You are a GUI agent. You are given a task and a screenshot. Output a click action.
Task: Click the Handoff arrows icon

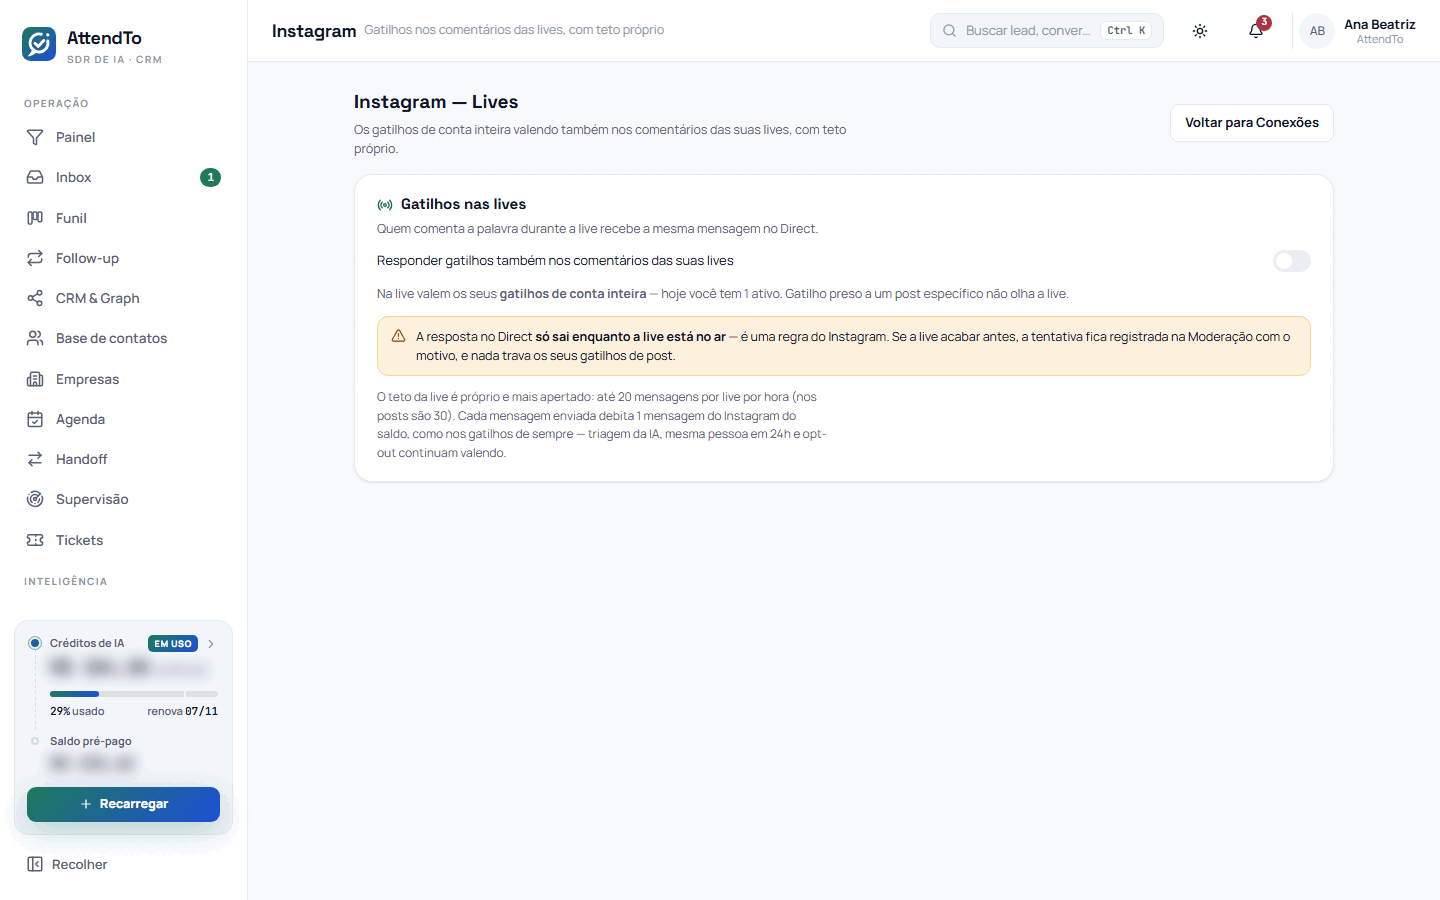[x=35, y=459]
